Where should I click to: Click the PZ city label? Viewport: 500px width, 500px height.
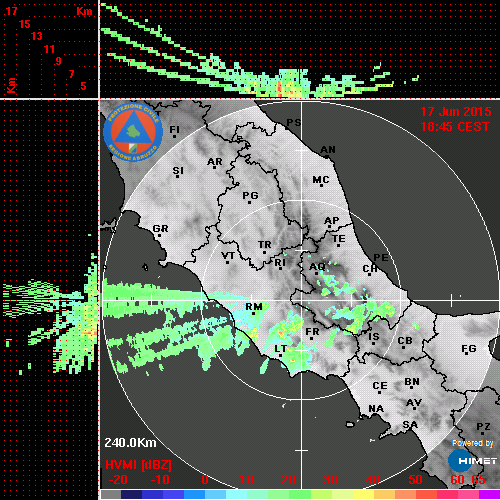(x=483, y=426)
